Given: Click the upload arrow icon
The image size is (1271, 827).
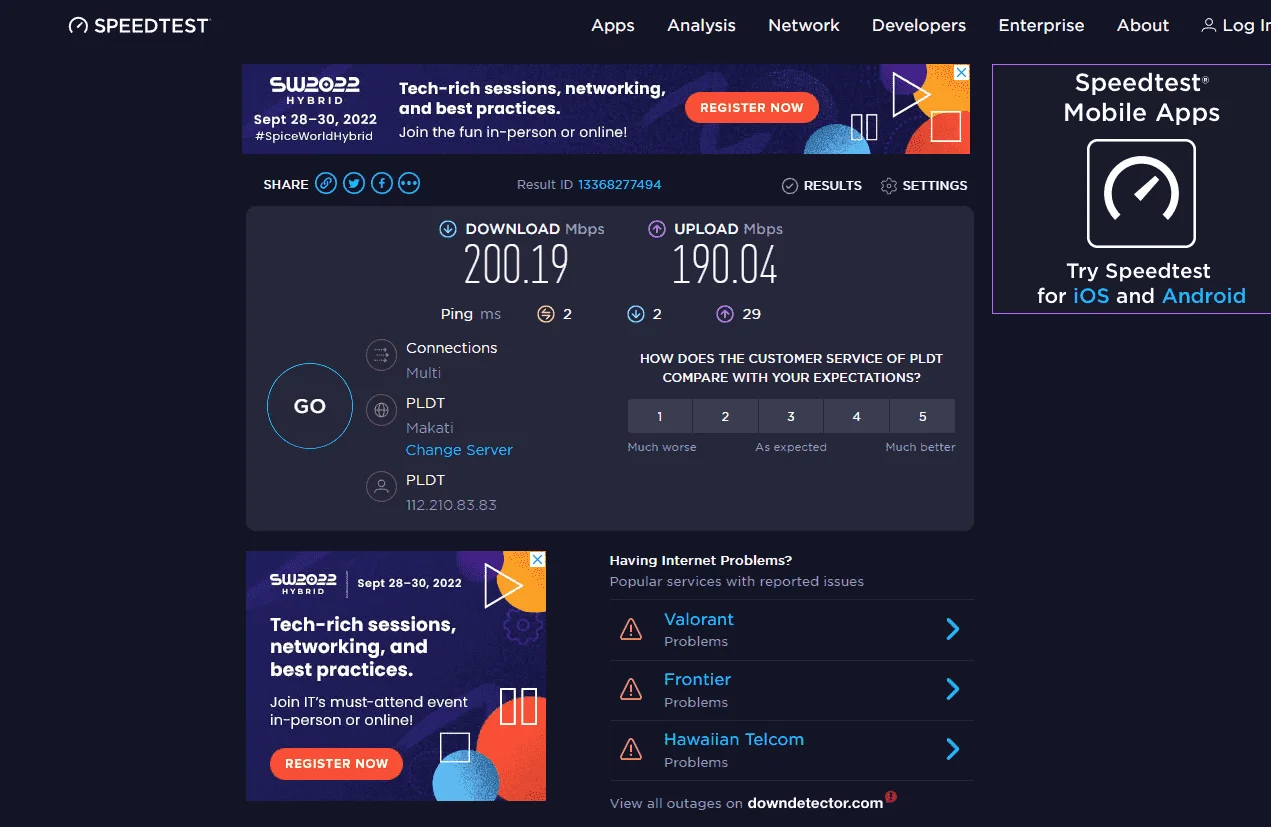Looking at the screenshot, I should 657,229.
